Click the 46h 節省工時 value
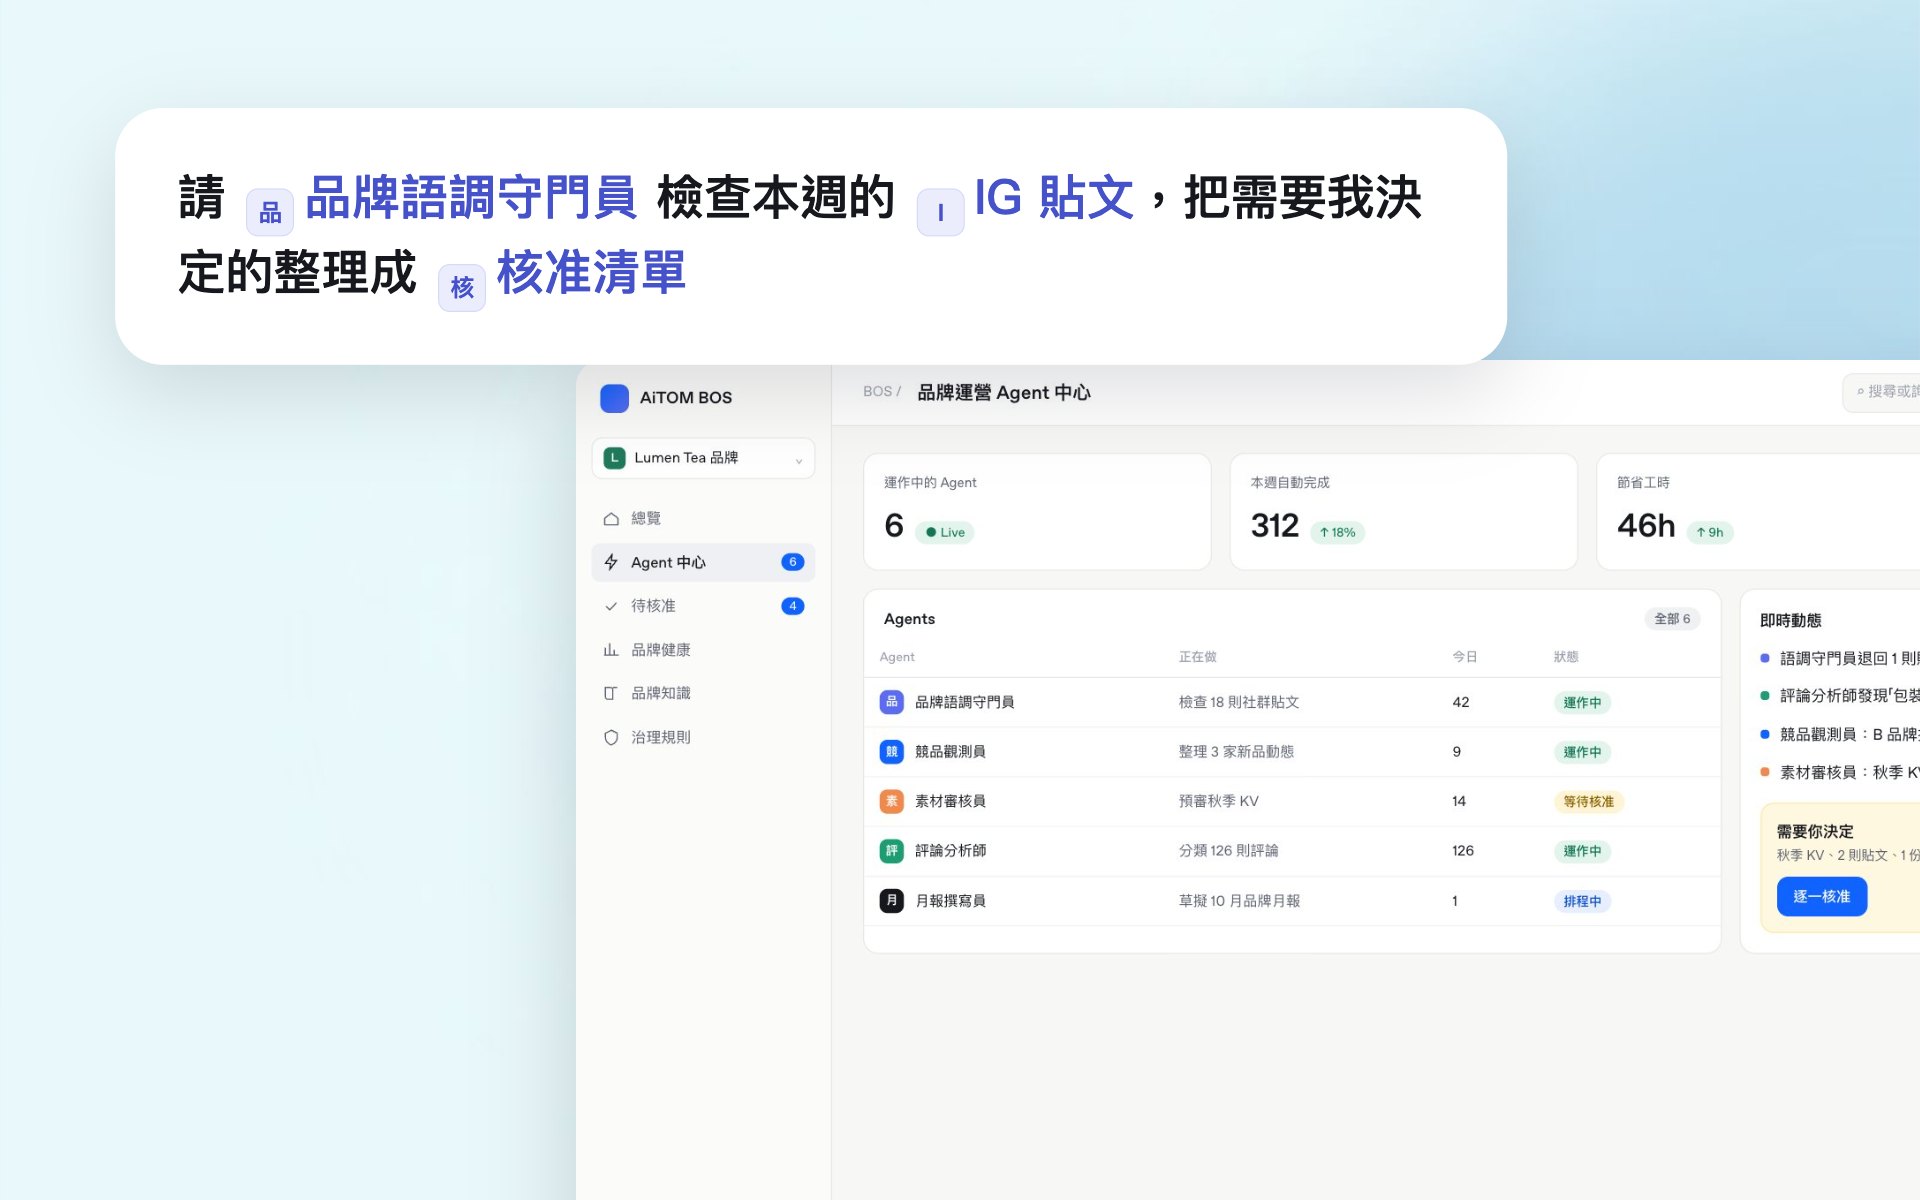1920x1200 pixels. click(x=1646, y=526)
